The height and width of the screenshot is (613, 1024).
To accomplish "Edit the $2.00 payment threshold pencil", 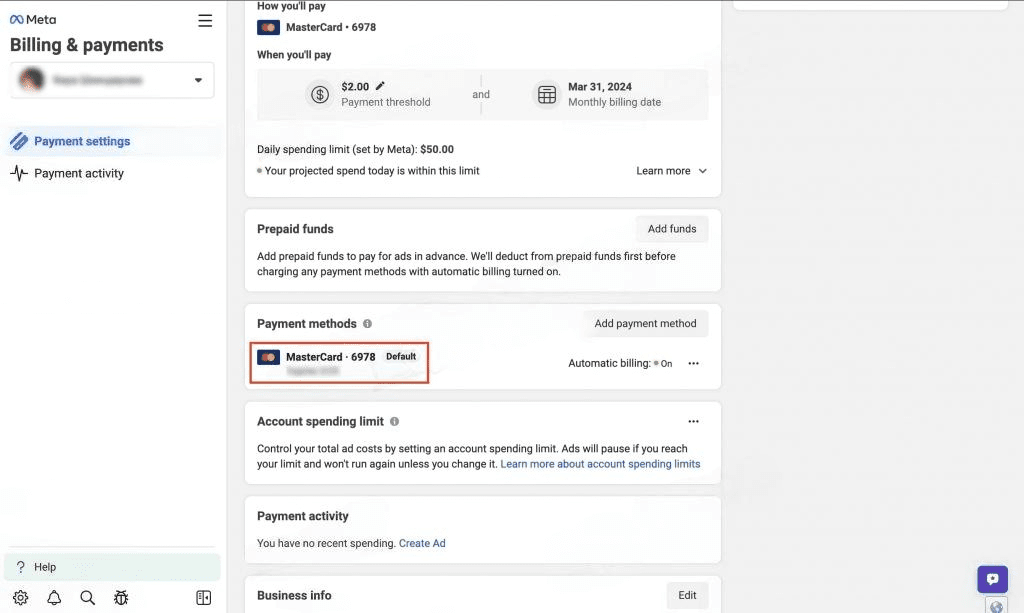I will [x=380, y=86].
